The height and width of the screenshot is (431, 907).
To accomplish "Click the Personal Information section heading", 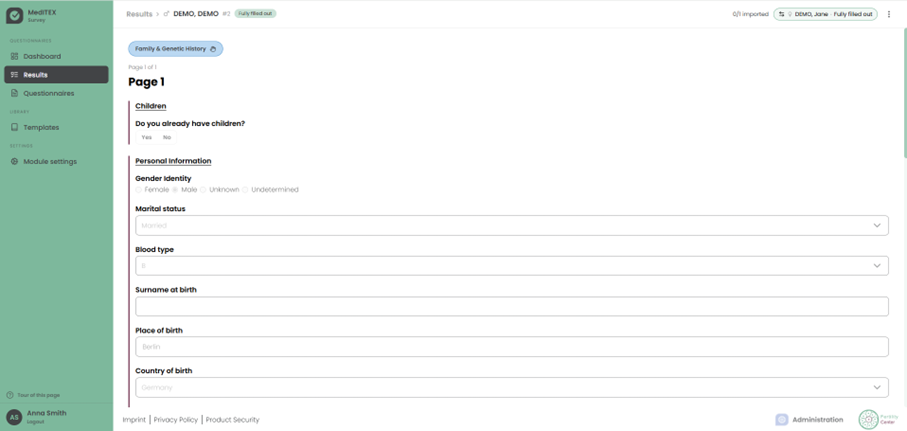I will [x=173, y=161].
